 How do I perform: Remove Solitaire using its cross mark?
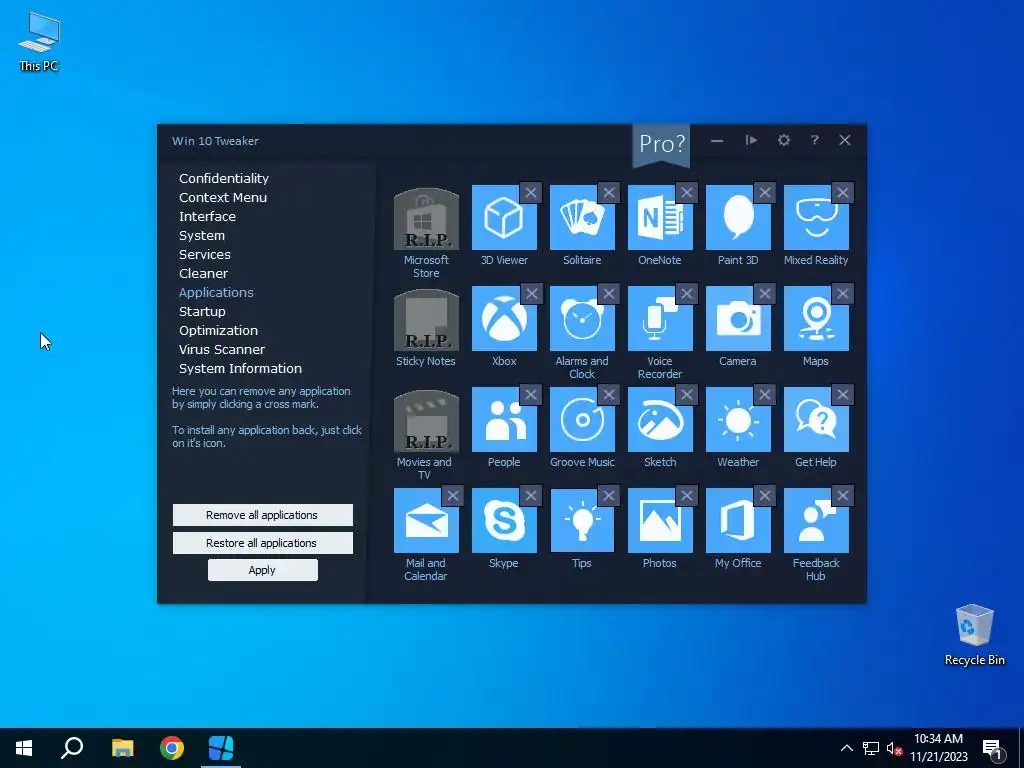coord(609,193)
